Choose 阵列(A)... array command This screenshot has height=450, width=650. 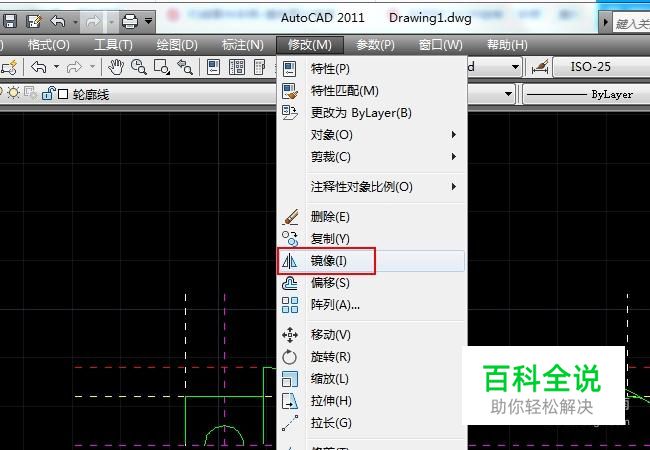click(372, 305)
